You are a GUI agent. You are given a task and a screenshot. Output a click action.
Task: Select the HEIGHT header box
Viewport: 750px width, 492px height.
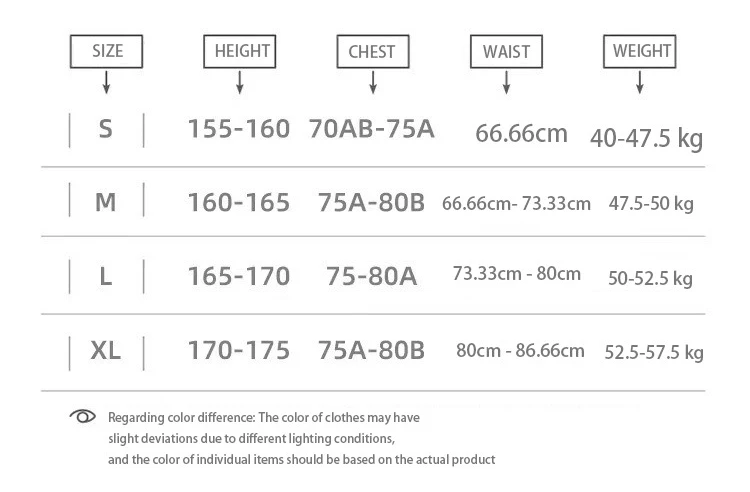[239, 51]
